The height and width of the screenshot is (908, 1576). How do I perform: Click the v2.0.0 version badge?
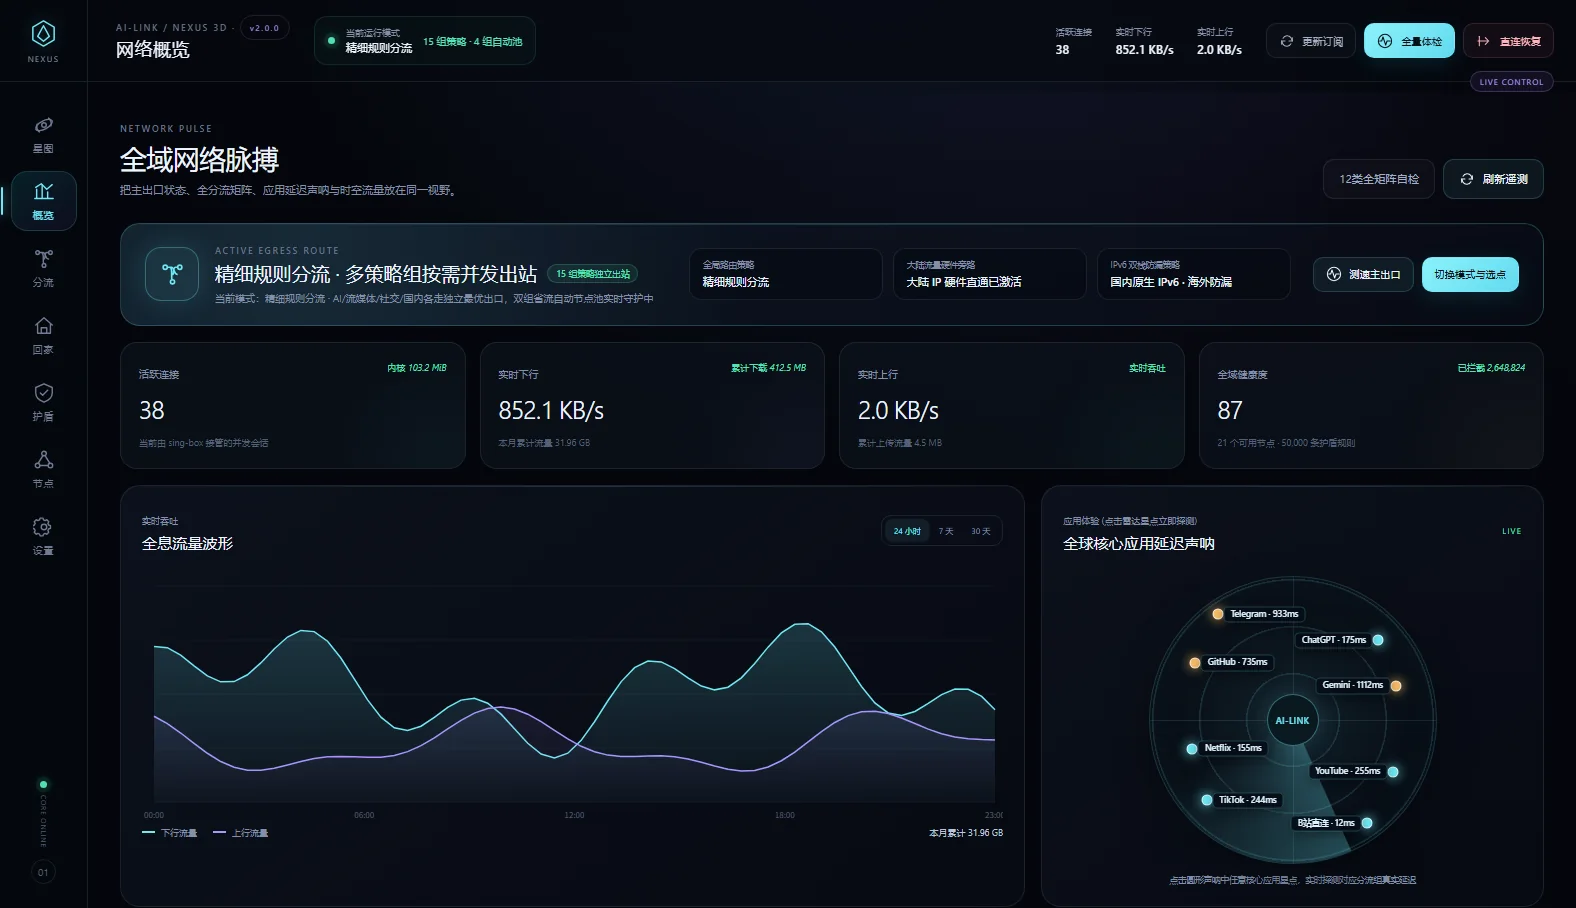[264, 28]
